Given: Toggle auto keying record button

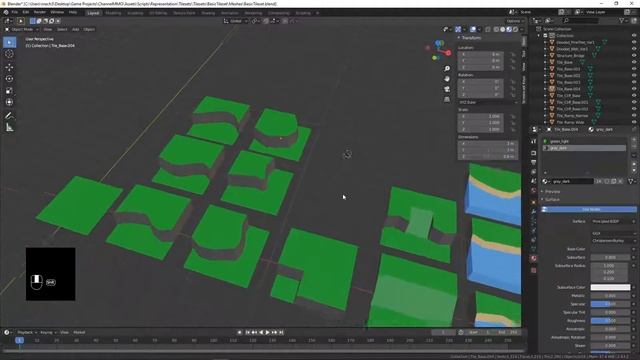Looking at the screenshot, I should [240, 333].
